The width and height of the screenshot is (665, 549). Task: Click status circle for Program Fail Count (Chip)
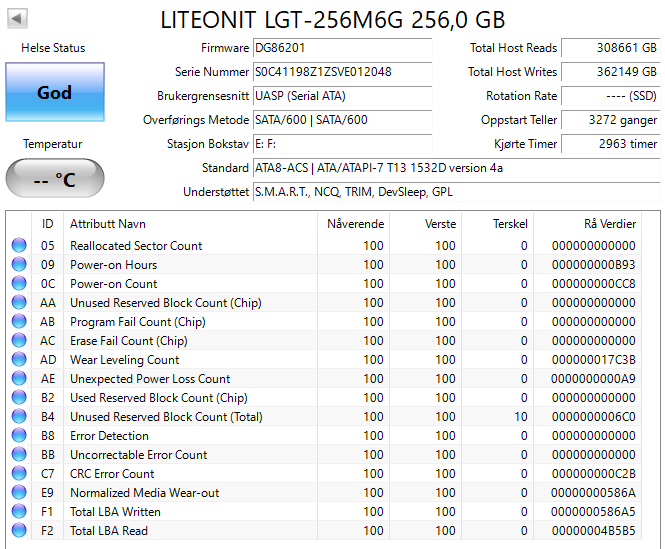(19, 321)
